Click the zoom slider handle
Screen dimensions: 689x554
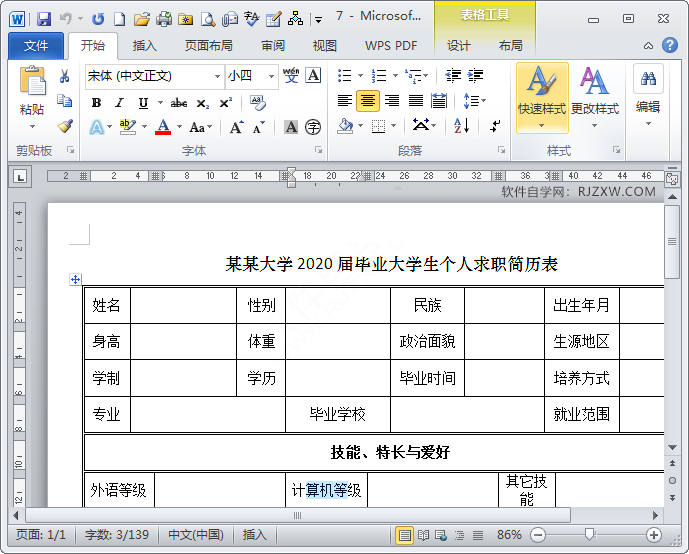(589, 534)
